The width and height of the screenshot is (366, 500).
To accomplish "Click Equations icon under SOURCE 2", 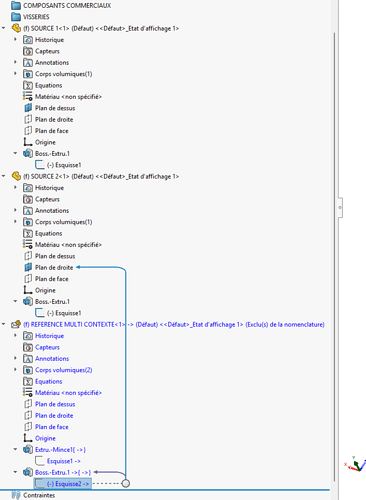I will pos(28,233).
